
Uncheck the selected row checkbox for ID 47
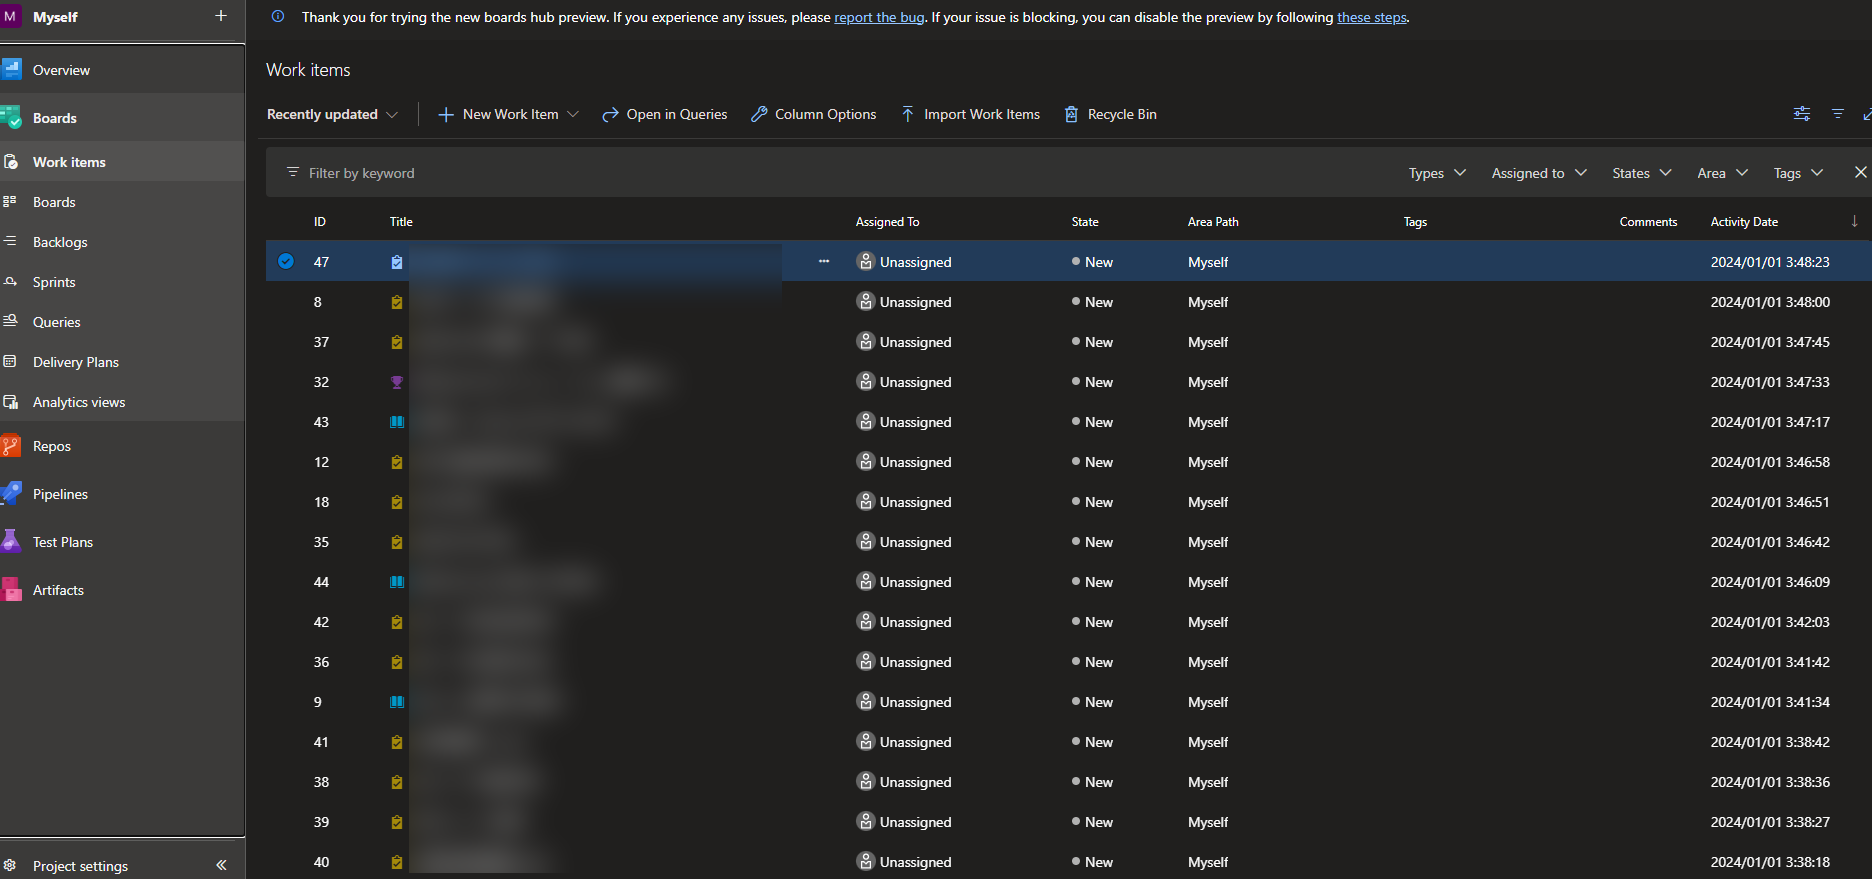(x=286, y=261)
